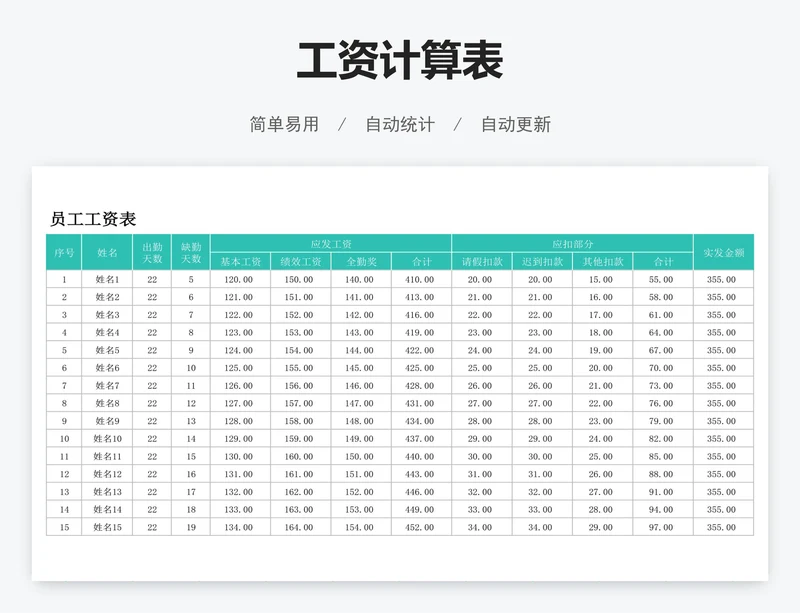
Task: Select base salary cell 120.00
Action: click(x=240, y=279)
